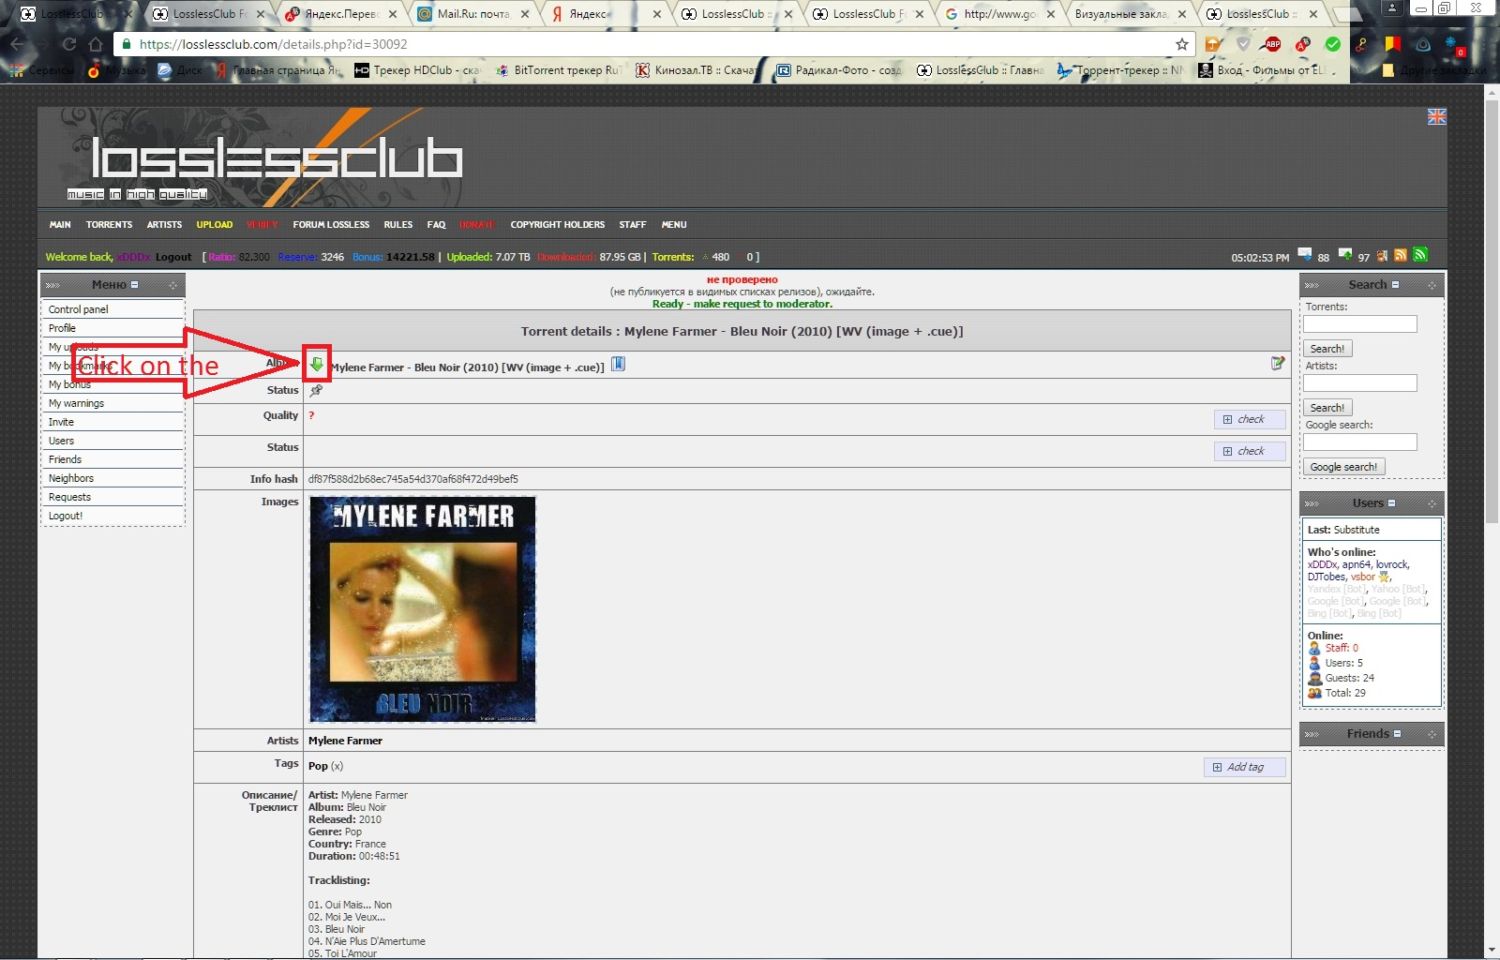Click the Pop tag link
This screenshot has width=1500, height=960.
[318, 766]
